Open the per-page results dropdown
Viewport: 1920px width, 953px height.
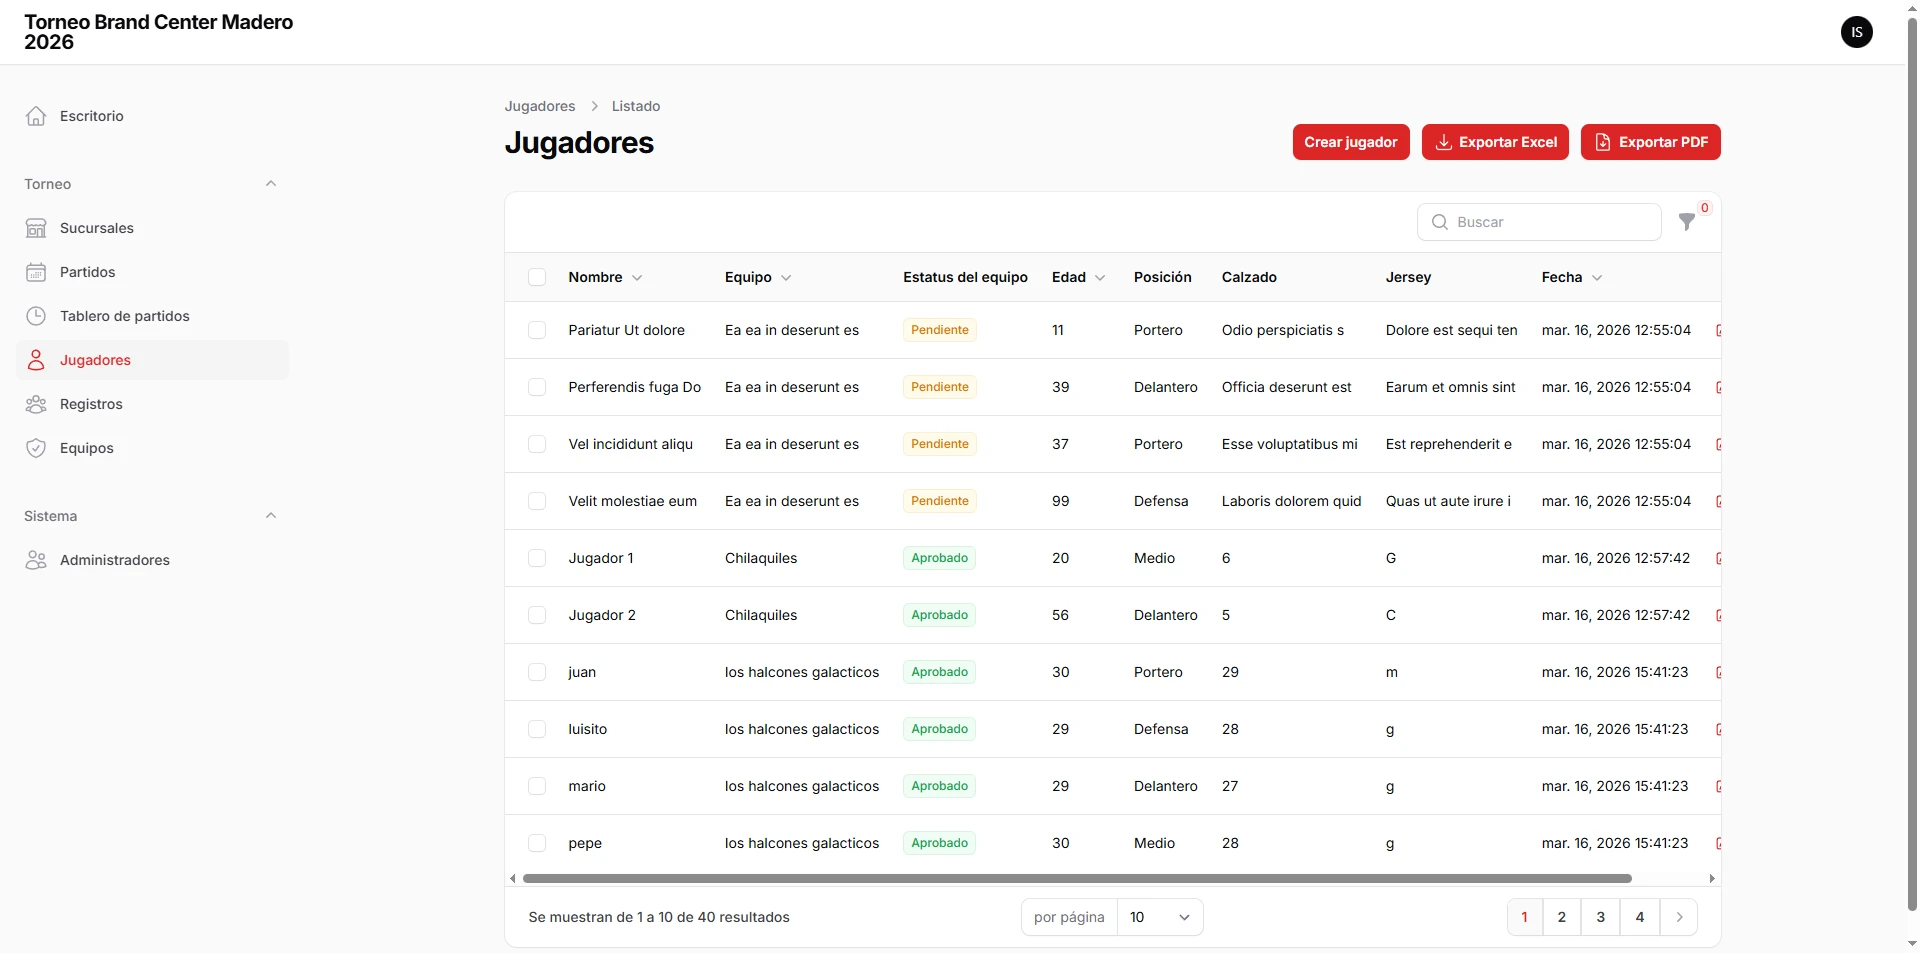click(1160, 917)
